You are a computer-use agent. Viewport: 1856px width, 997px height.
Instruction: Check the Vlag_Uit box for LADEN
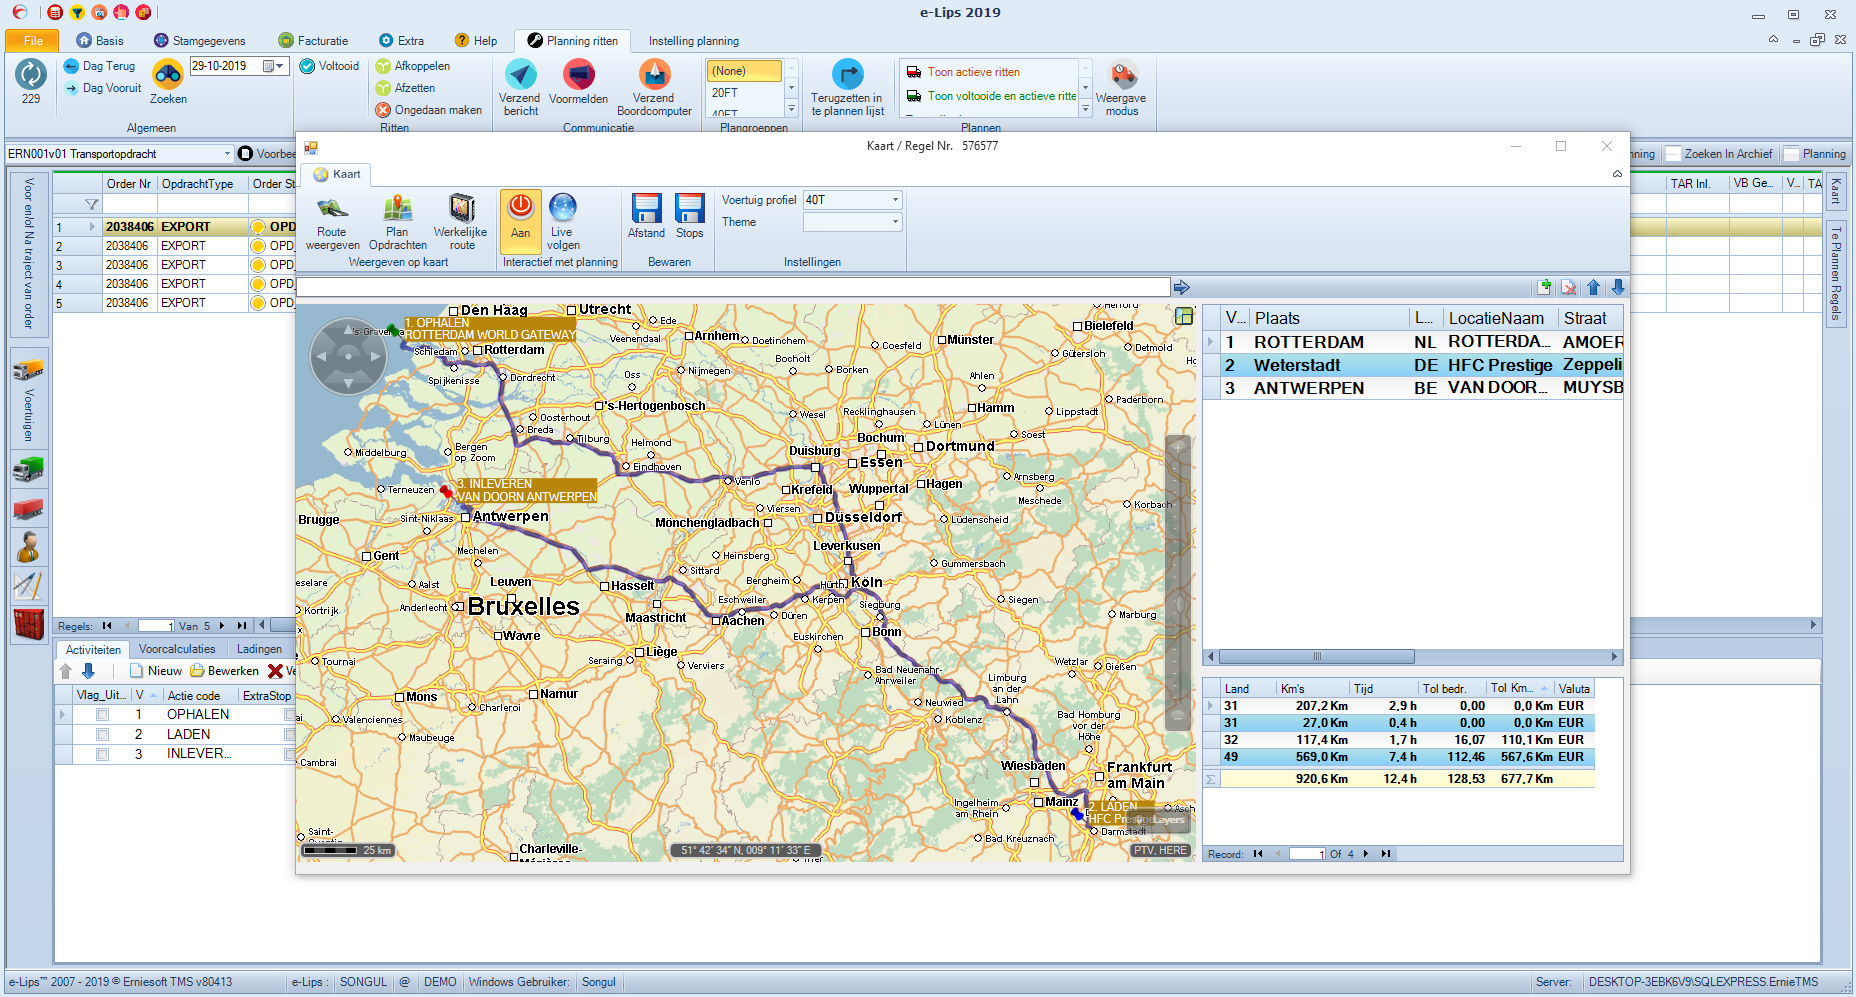[x=102, y=735]
